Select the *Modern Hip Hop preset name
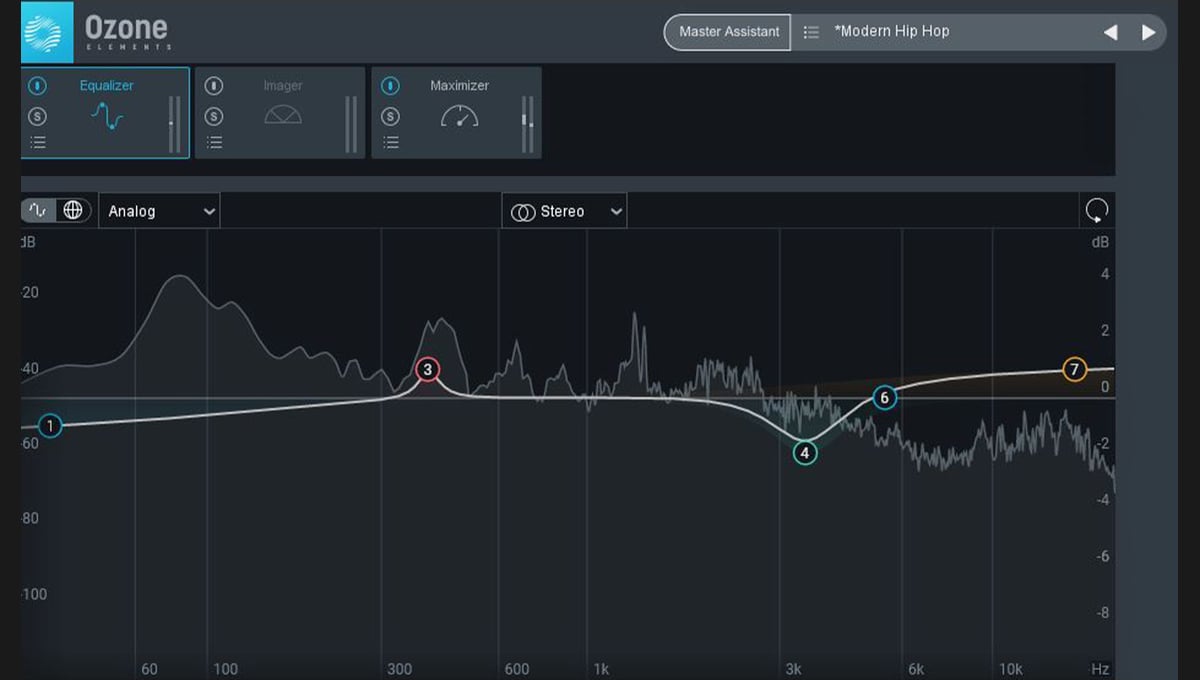 pos(892,31)
